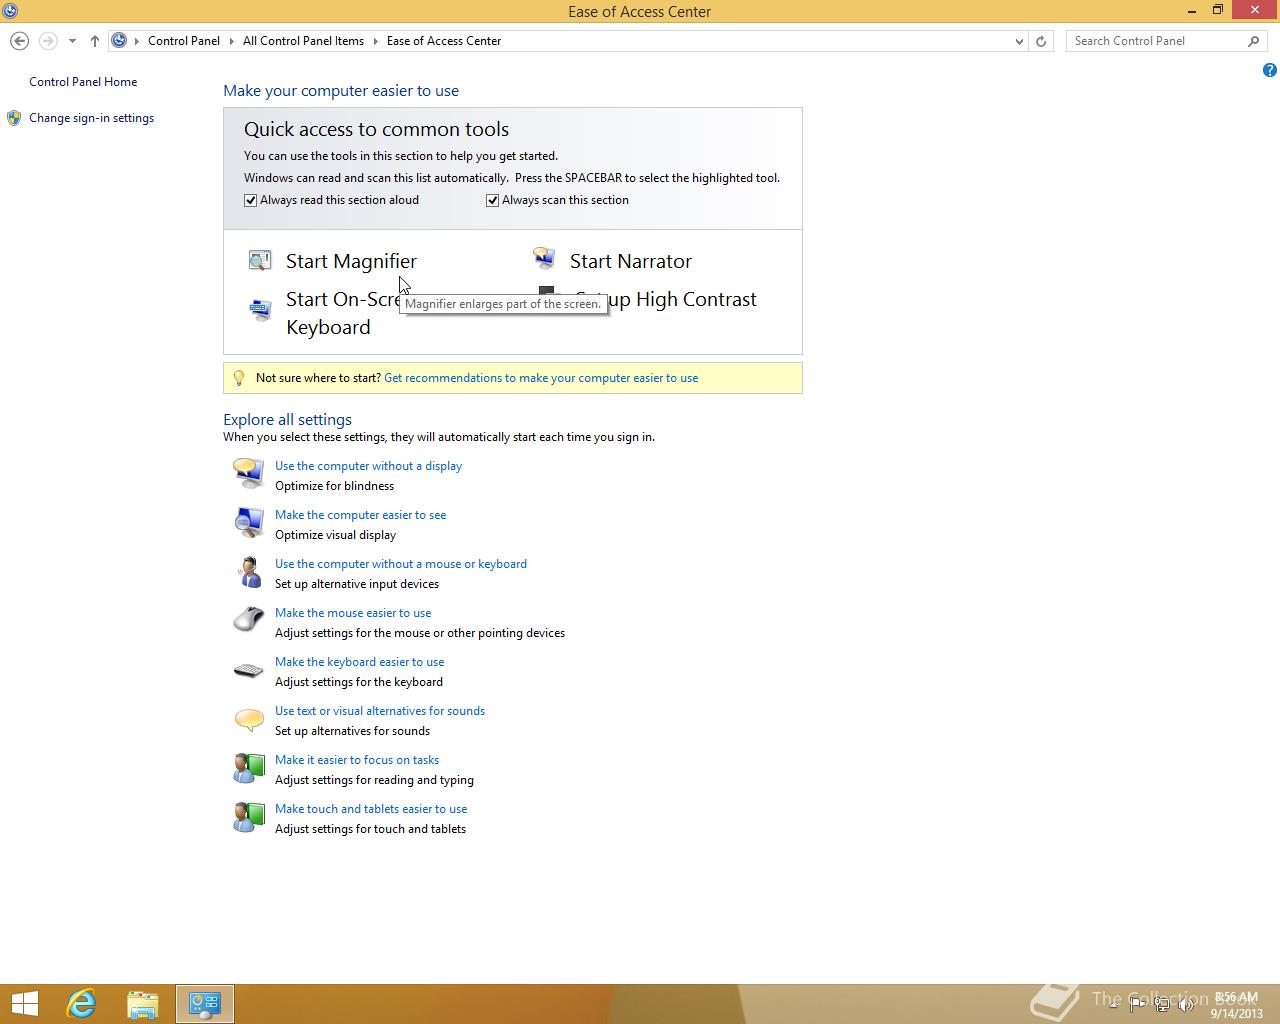Open Change sign-in settings link

(91, 118)
